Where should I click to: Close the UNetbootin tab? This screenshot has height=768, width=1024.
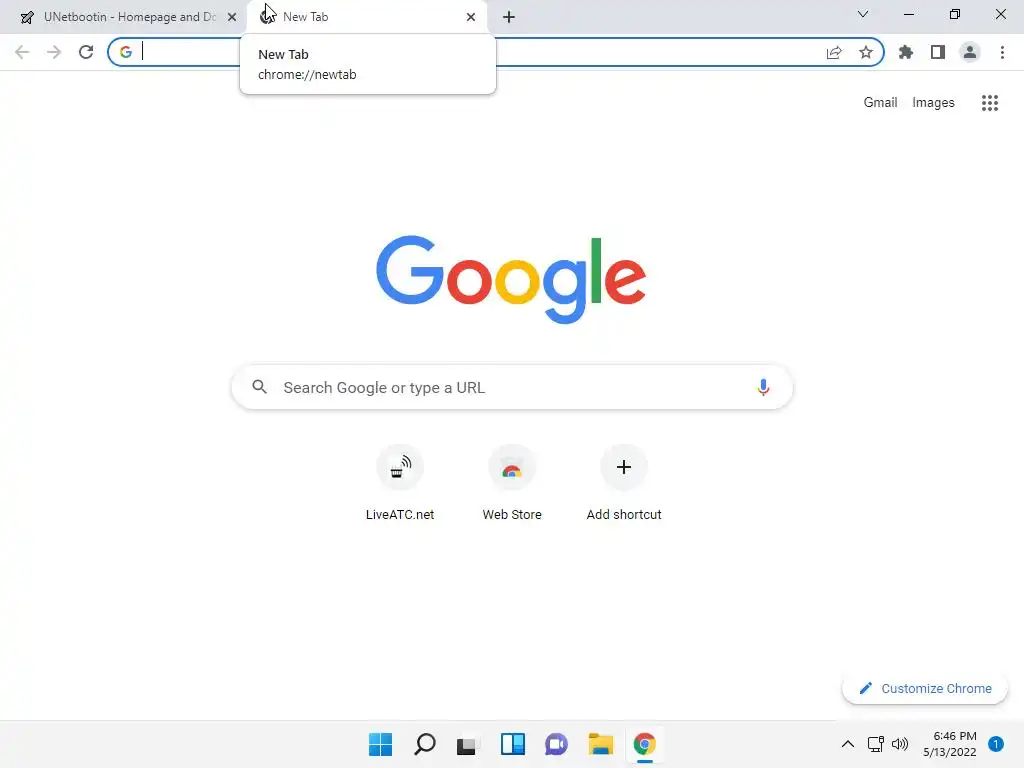coord(232,17)
